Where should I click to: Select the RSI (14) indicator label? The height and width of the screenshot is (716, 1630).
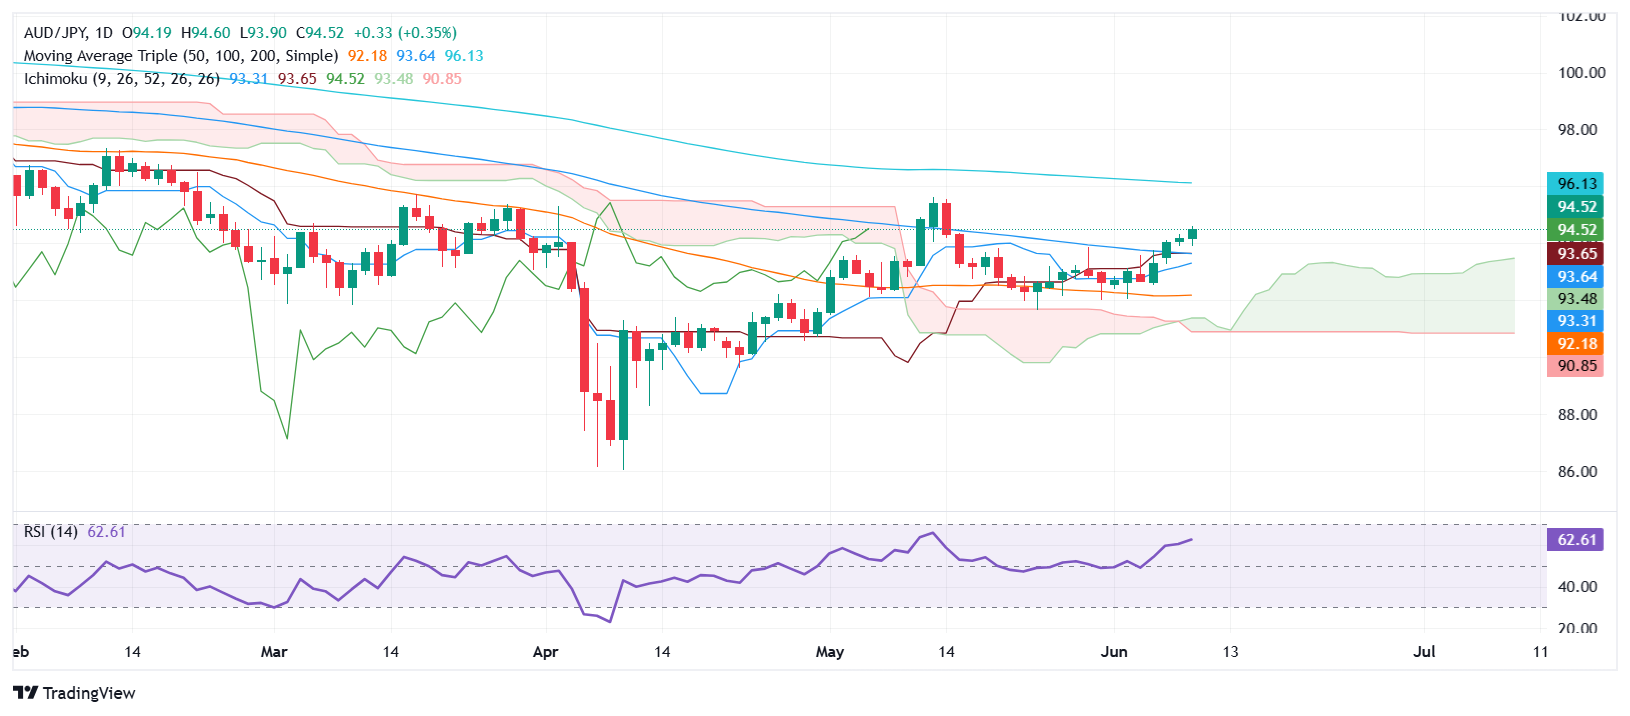point(51,532)
